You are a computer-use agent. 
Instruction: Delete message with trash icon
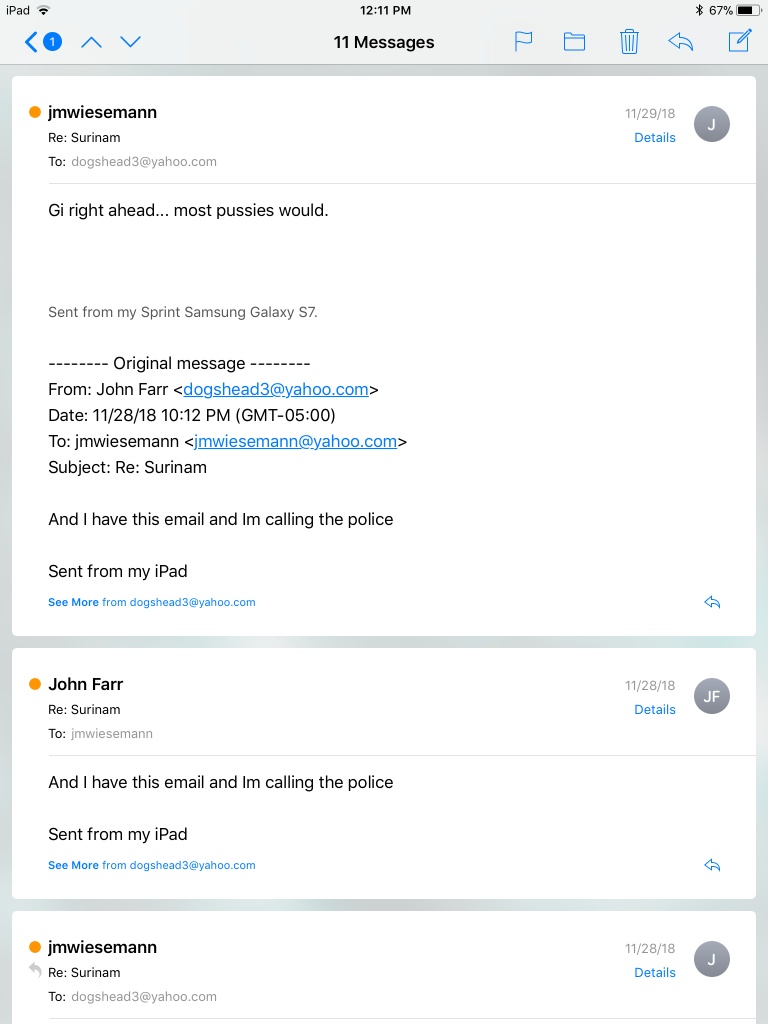coord(629,42)
